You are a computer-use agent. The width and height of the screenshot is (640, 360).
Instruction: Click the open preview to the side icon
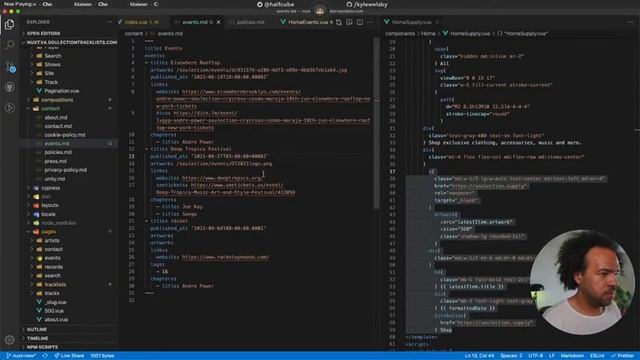click(349, 22)
